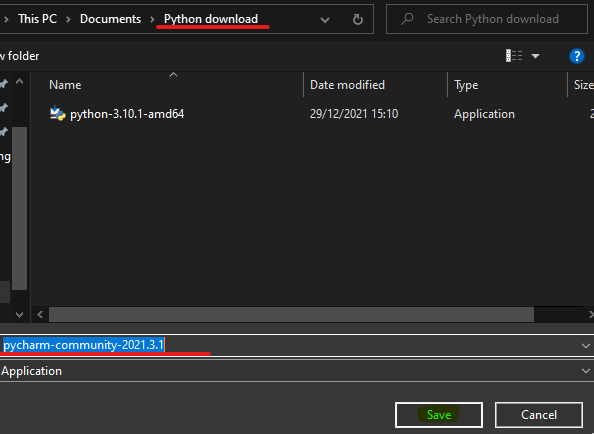Click the Save button

point(439,415)
